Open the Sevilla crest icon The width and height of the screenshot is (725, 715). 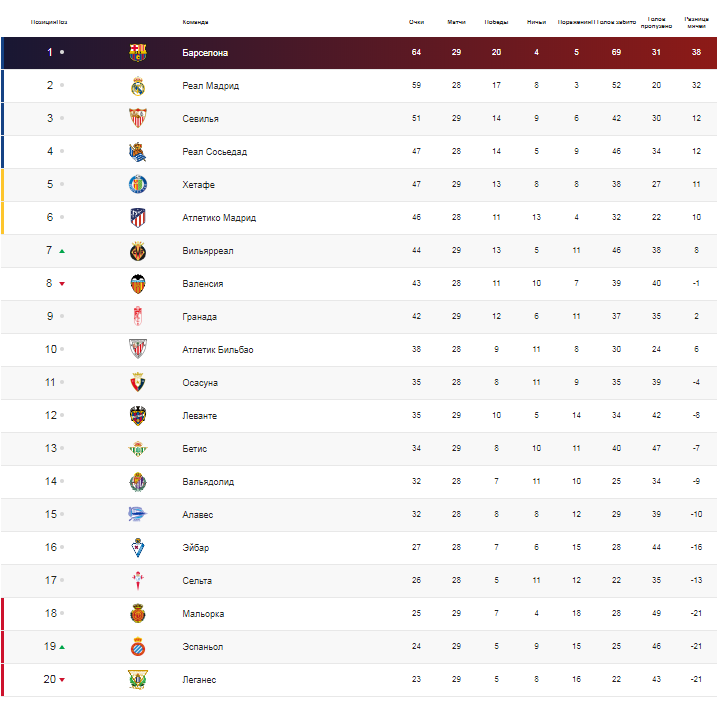138,118
